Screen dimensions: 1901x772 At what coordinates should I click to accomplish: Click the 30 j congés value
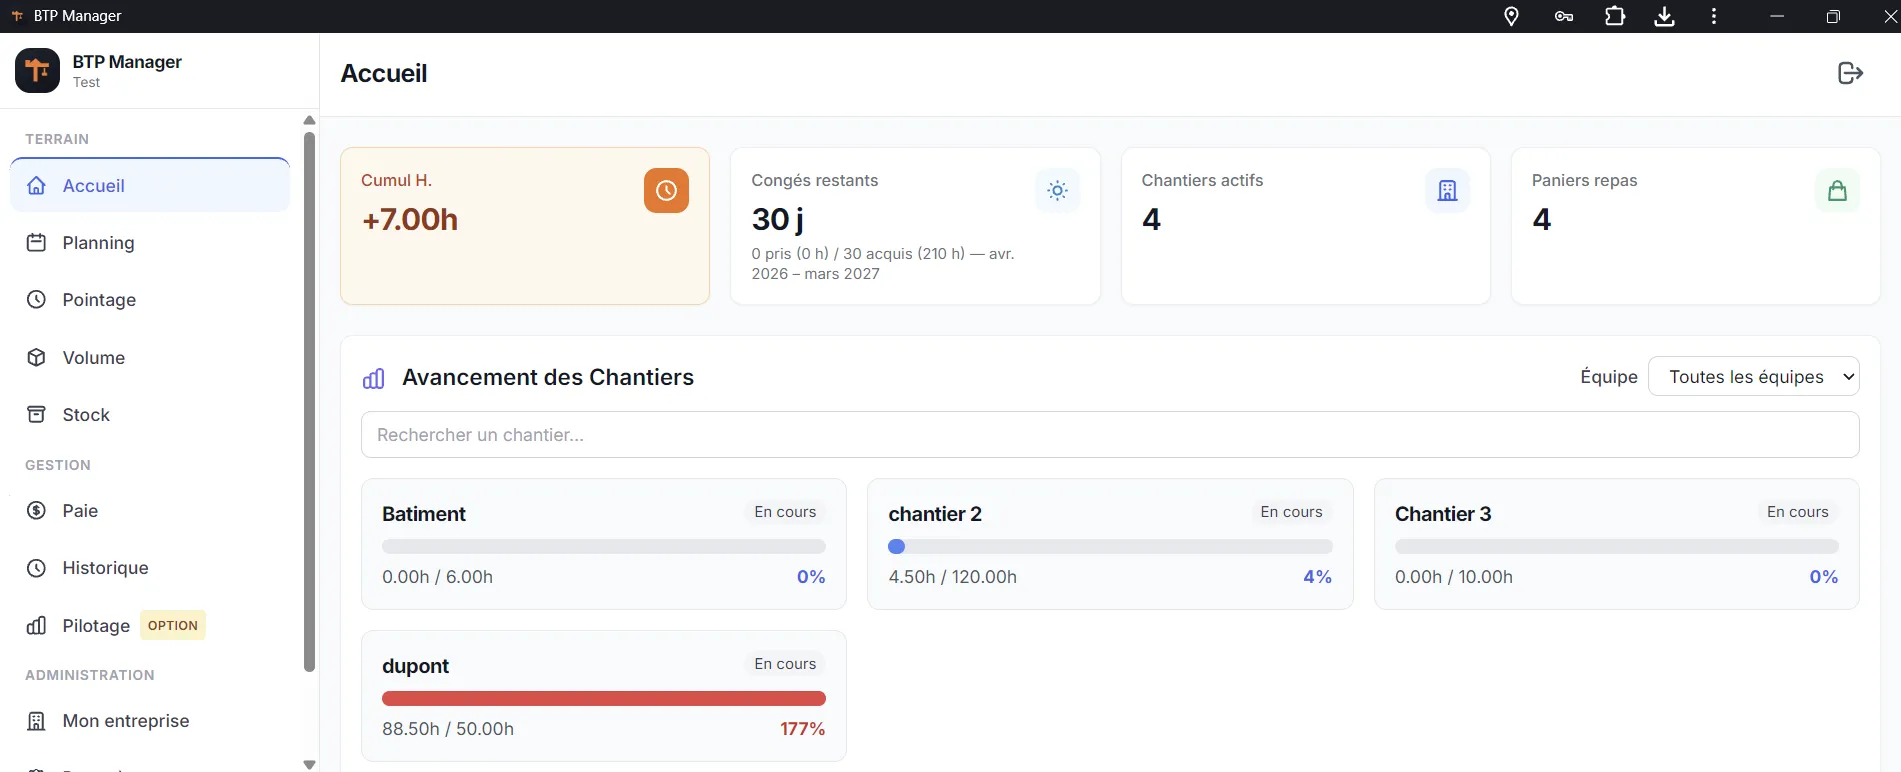778,220
